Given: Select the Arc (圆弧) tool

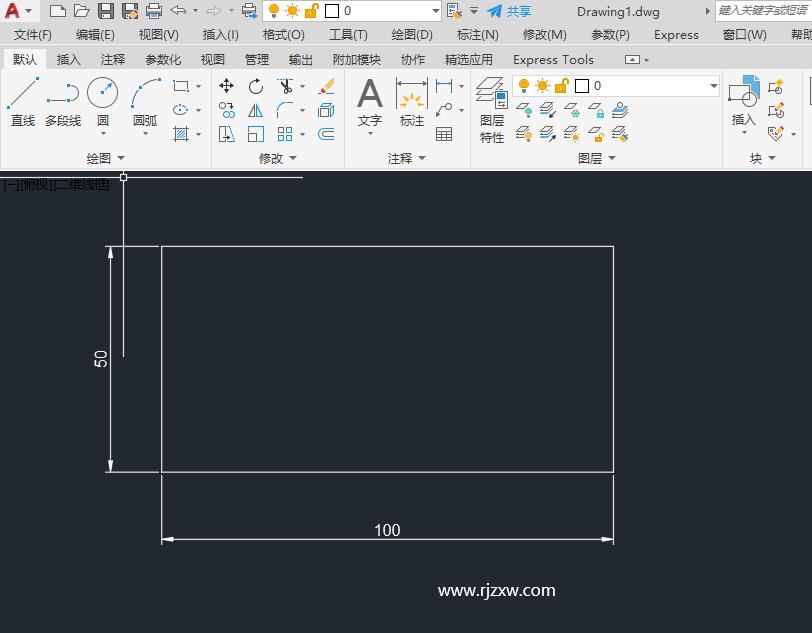Looking at the screenshot, I should [145, 102].
